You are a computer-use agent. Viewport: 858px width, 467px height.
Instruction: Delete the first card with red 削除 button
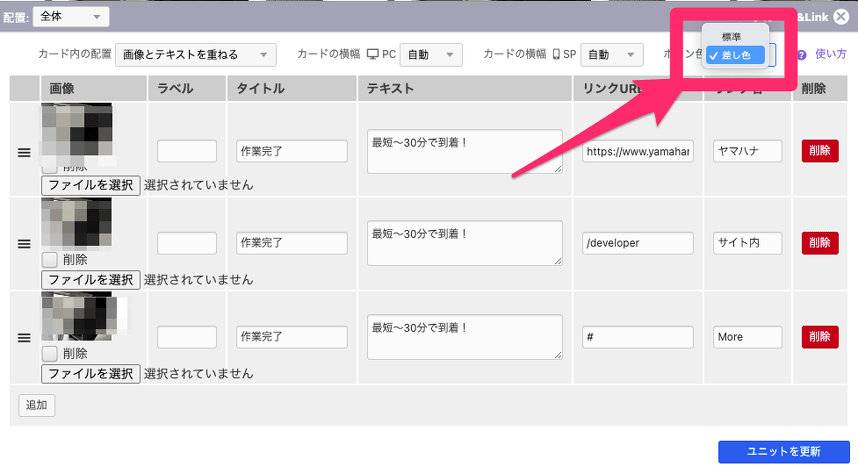(819, 151)
